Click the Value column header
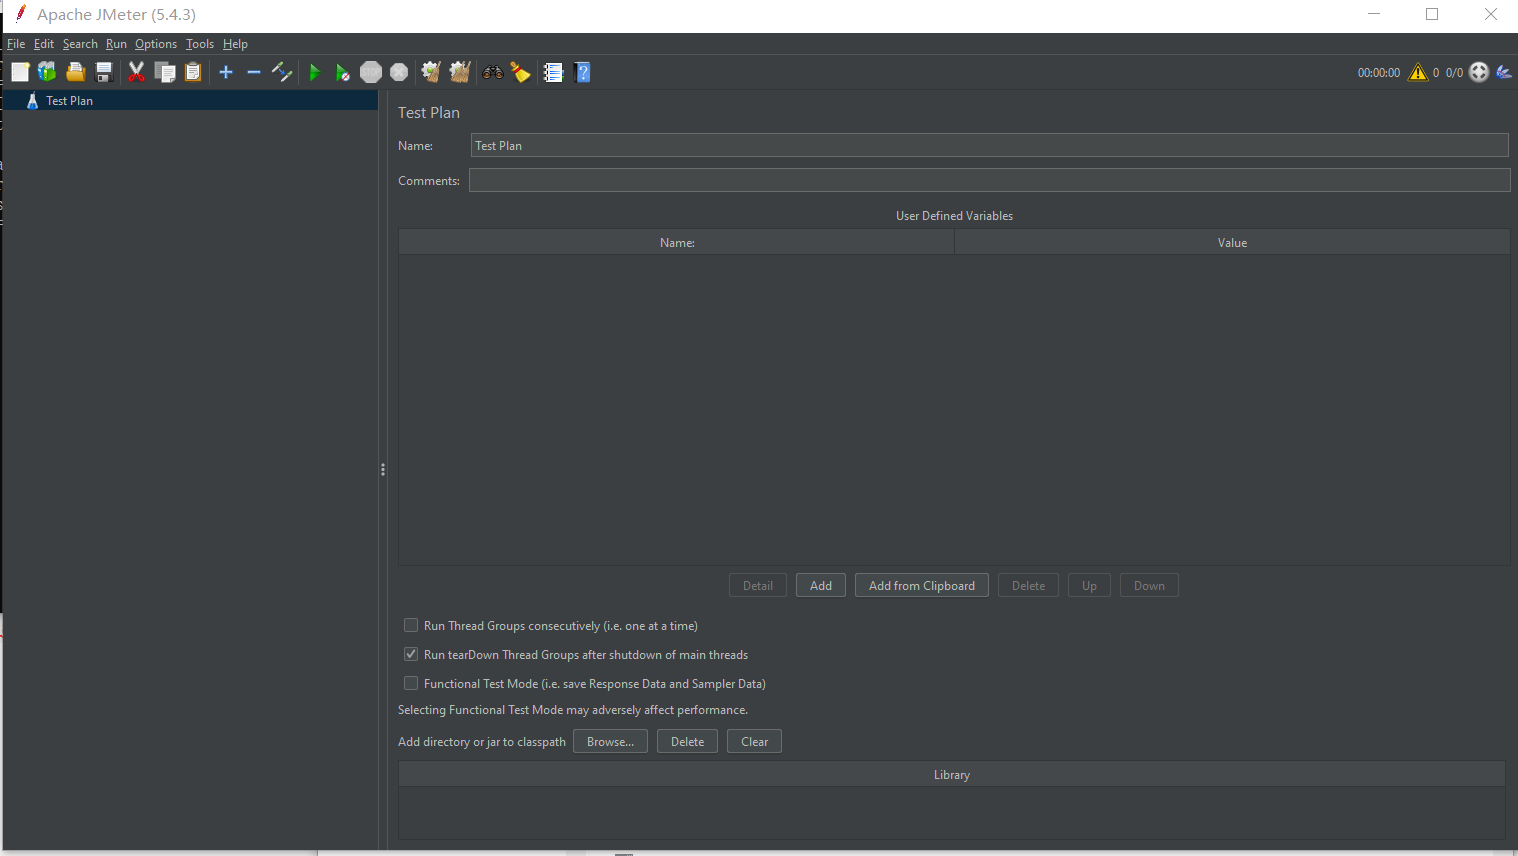The width and height of the screenshot is (1518, 856). click(x=1232, y=242)
